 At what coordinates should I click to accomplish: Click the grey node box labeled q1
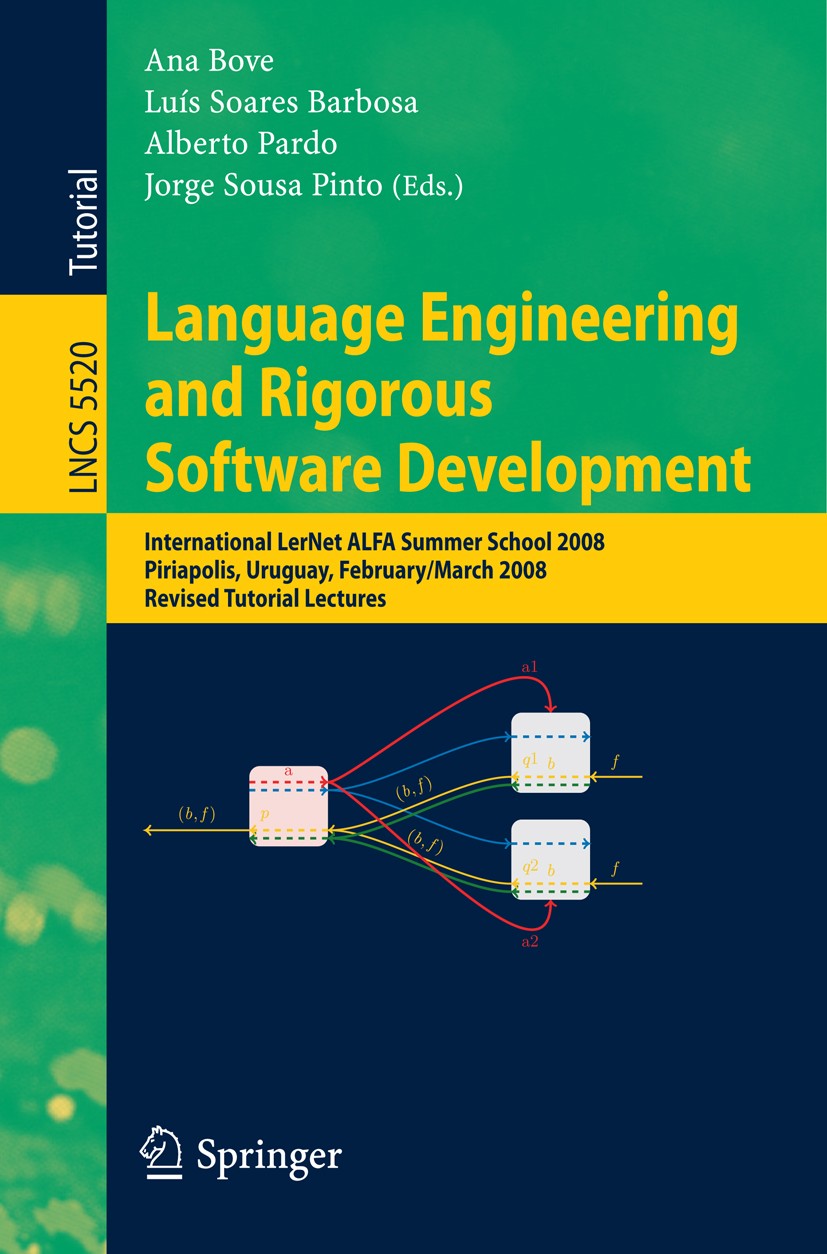[550, 753]
